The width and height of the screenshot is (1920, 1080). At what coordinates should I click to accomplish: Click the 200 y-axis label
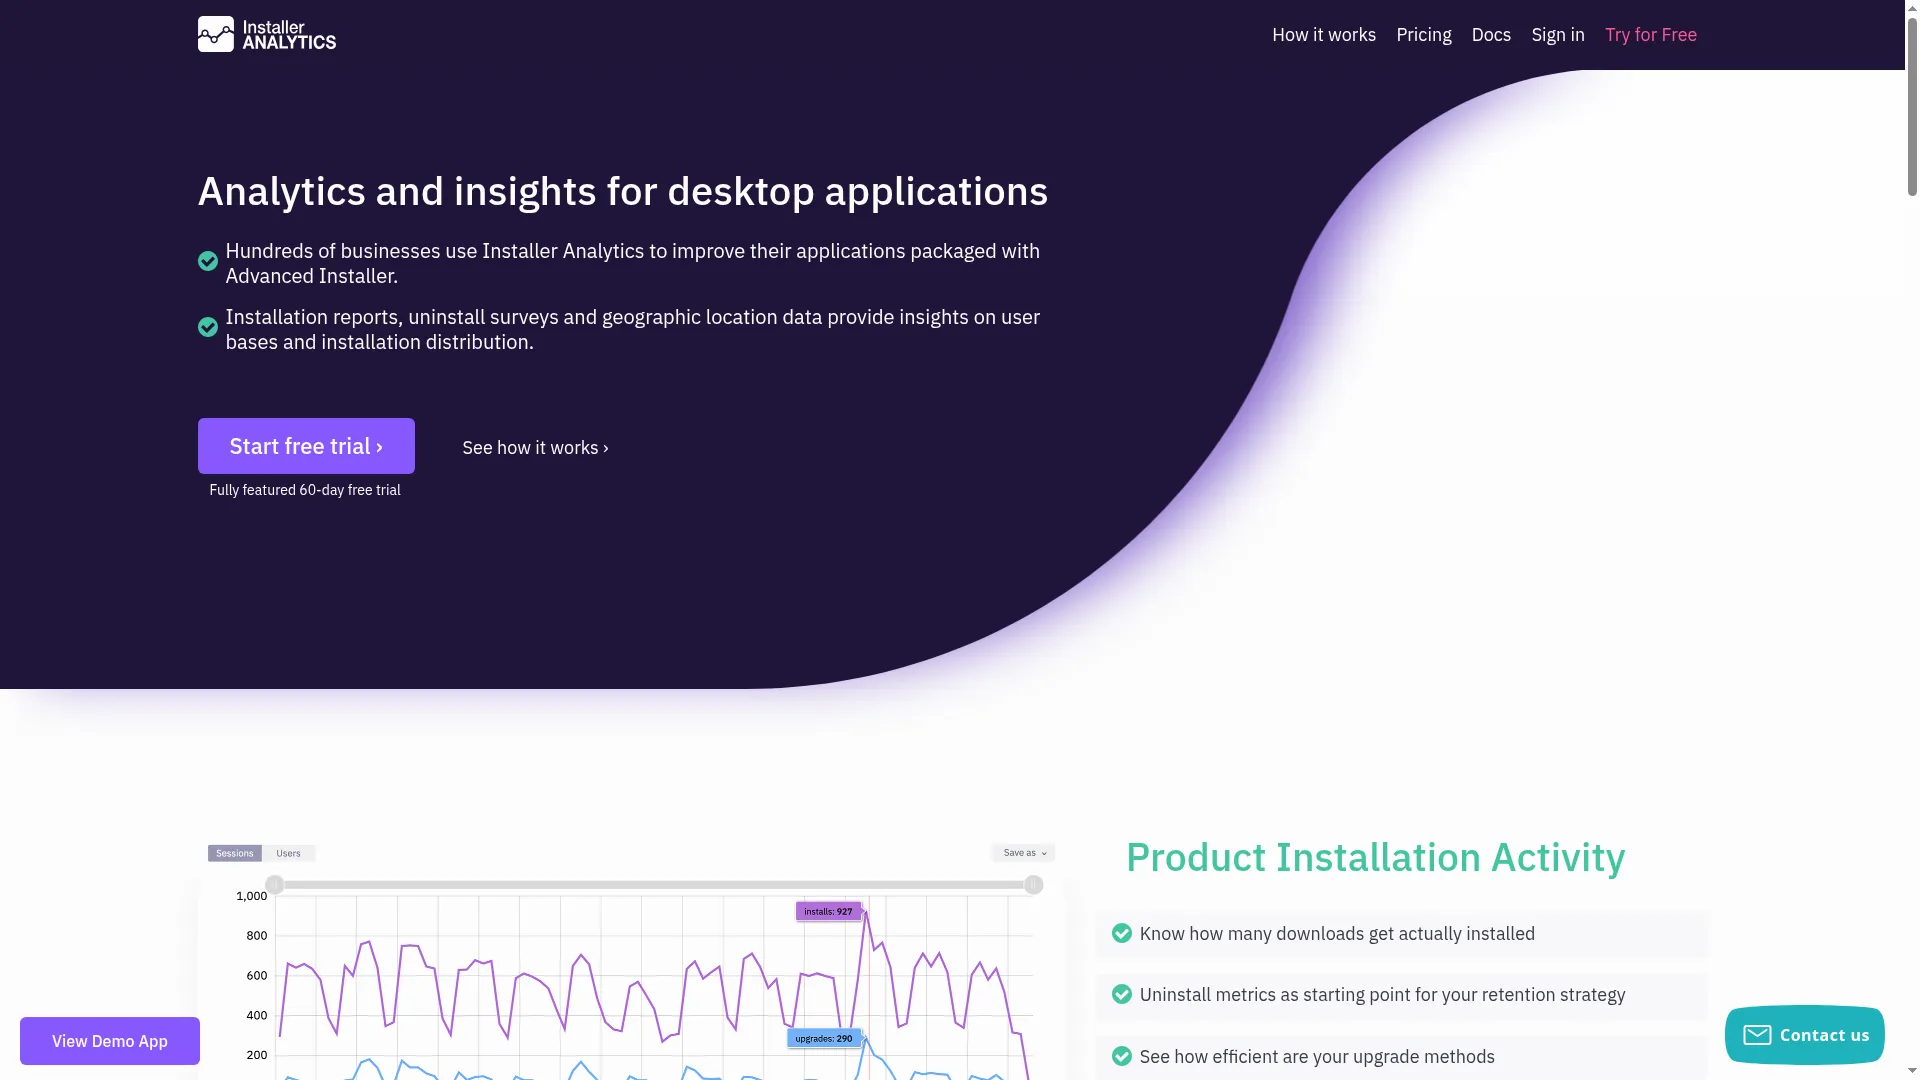[257, 1055]
